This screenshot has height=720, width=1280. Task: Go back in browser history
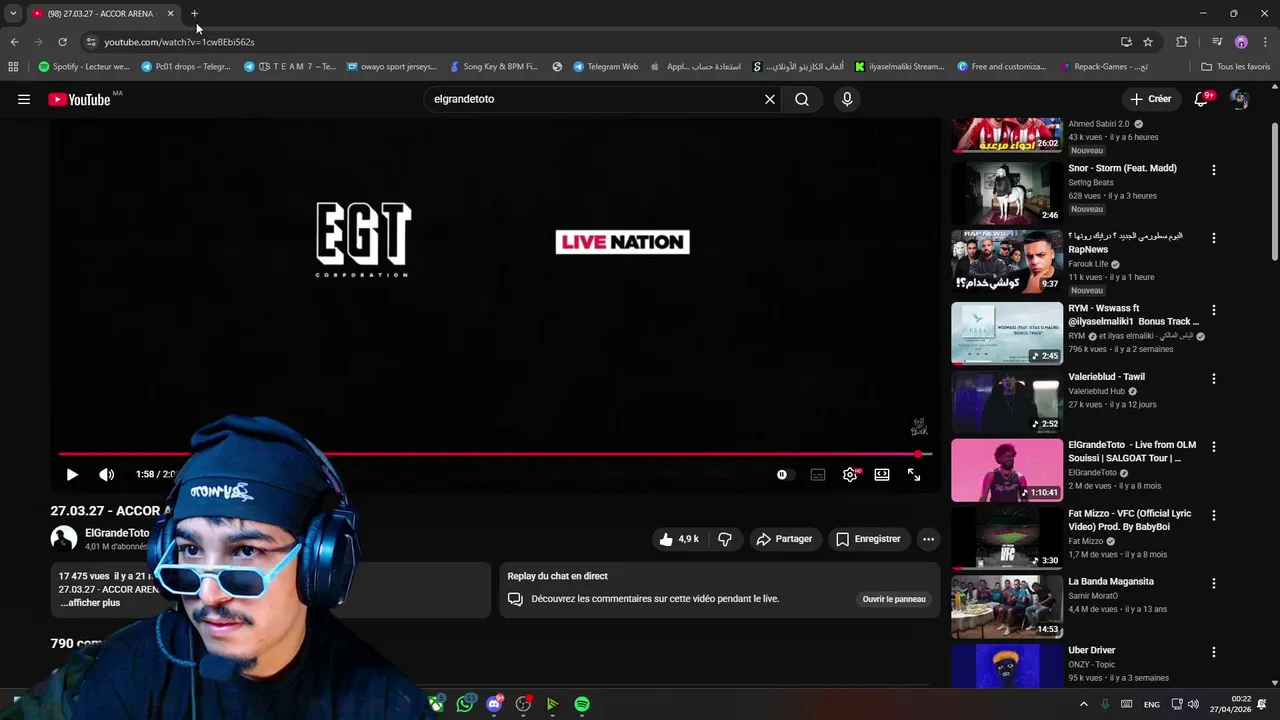point(14,42)
